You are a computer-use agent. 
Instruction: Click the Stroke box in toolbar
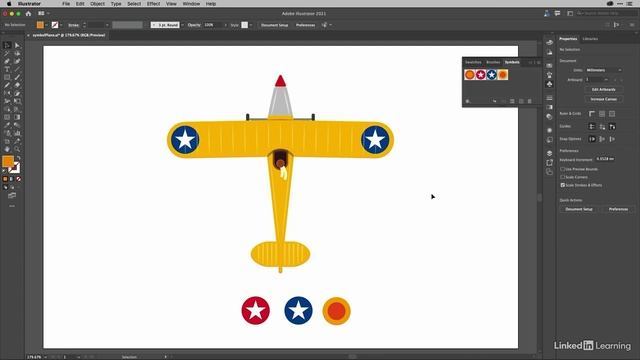(15, 168)
